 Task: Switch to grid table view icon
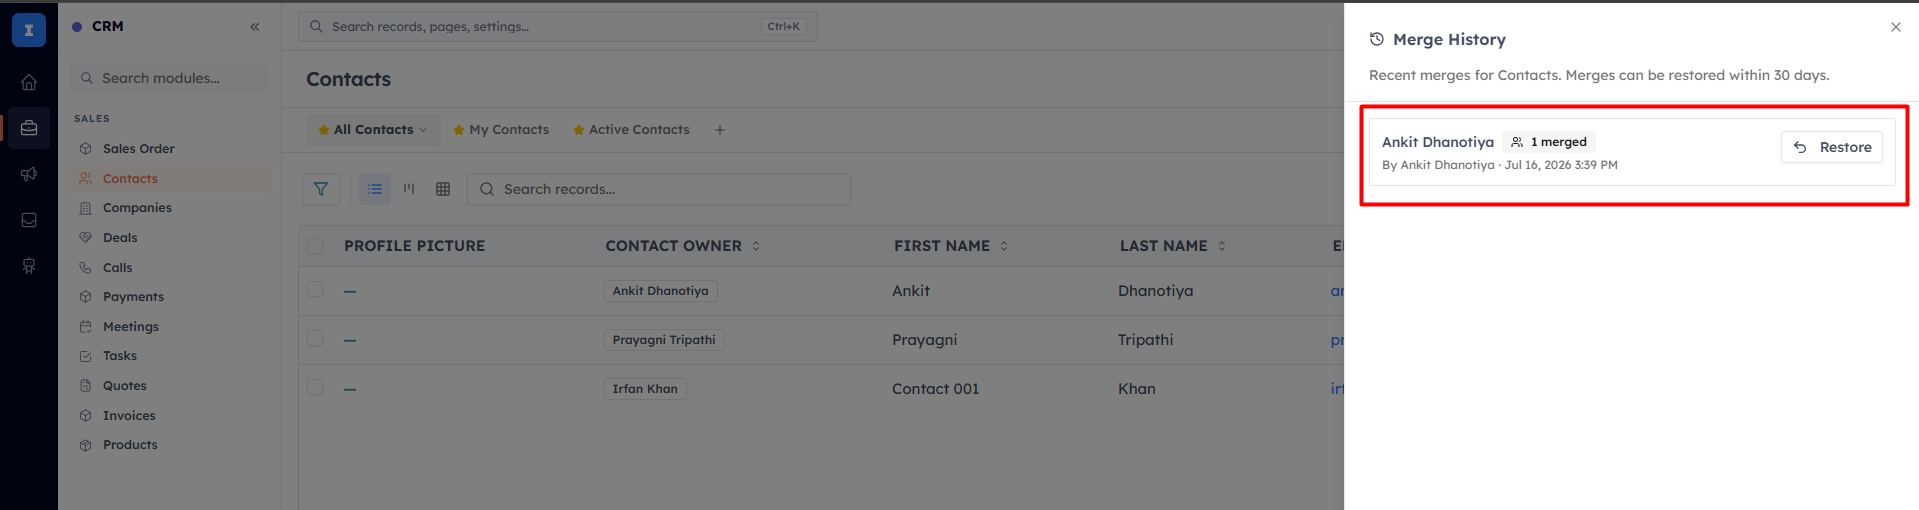point(443,189)
